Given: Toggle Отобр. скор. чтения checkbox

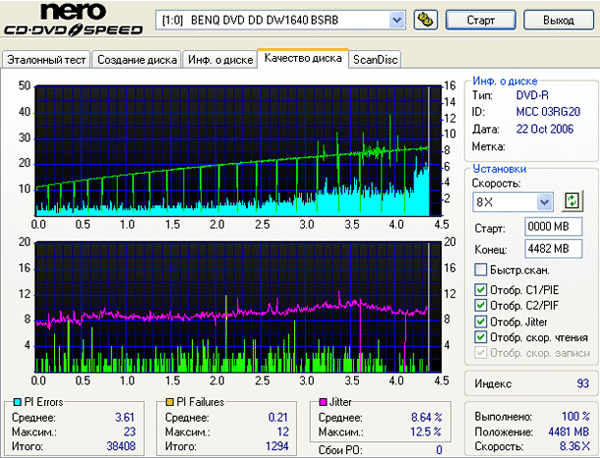Looking at the screenshot, I should [x=481, y=337].
